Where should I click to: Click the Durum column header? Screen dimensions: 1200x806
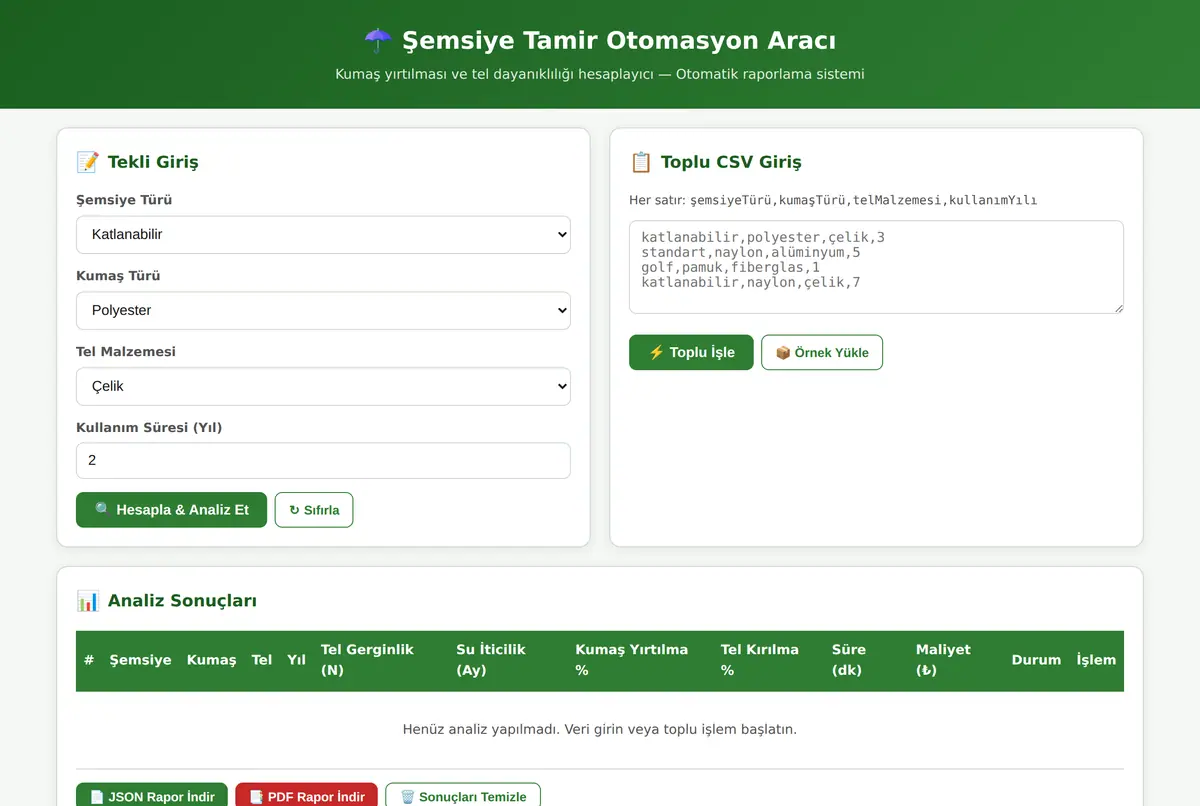(x=1036, y=660)
